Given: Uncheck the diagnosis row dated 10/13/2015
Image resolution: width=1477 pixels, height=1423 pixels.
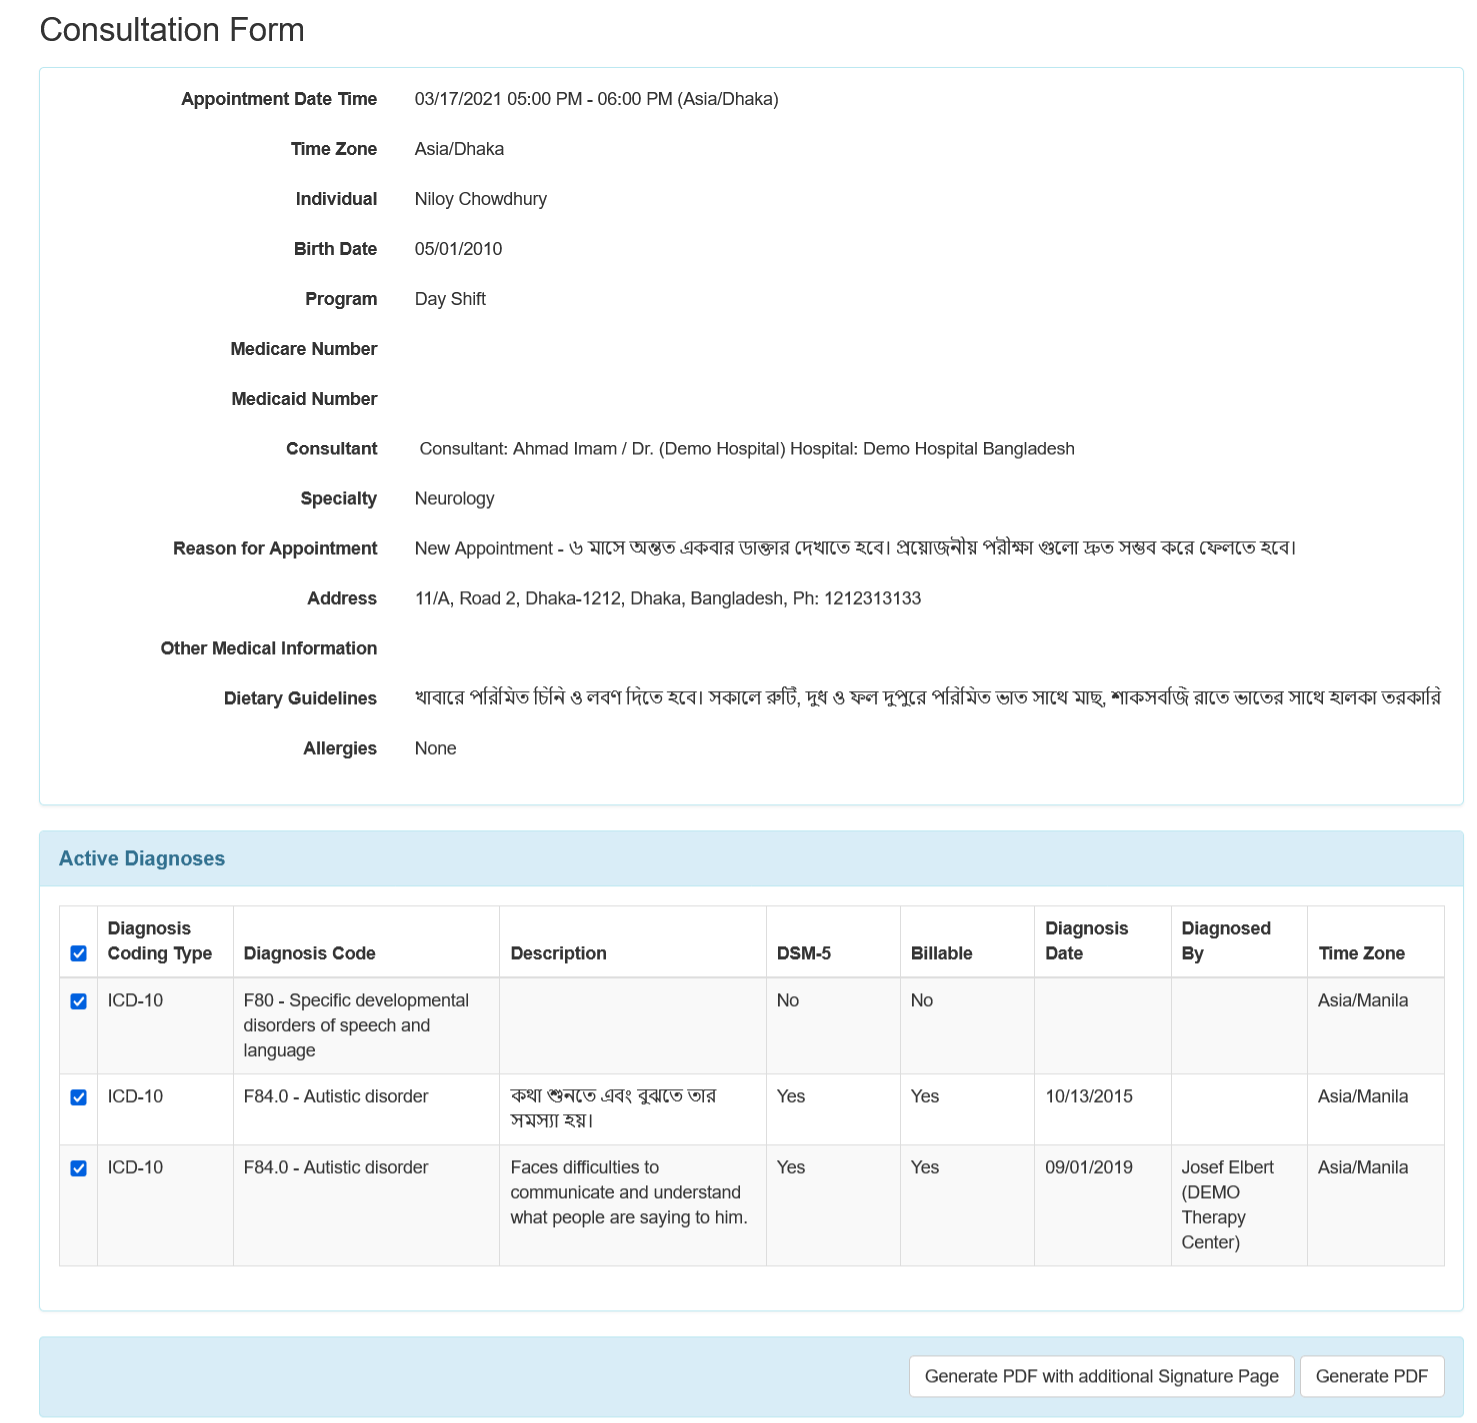Looking at the screenshot, I should click(x=79, y=1097).
